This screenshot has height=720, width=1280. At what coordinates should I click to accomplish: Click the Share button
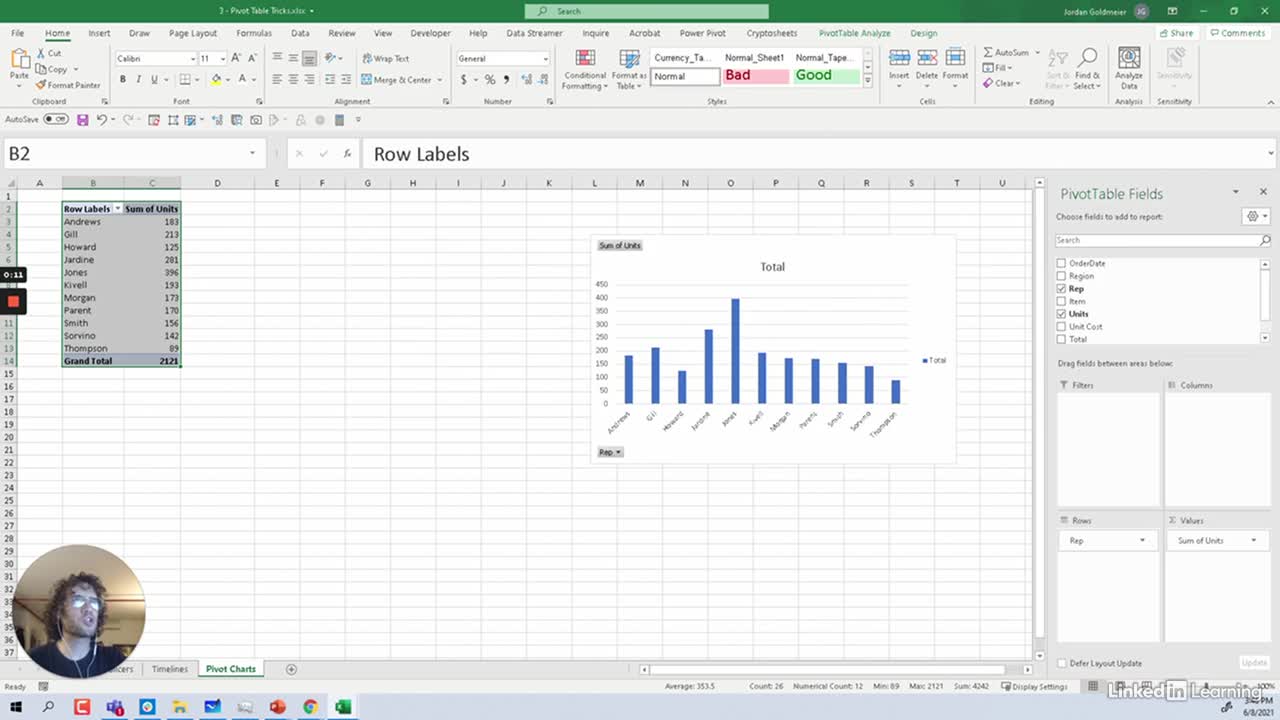tap(1177, 33)
